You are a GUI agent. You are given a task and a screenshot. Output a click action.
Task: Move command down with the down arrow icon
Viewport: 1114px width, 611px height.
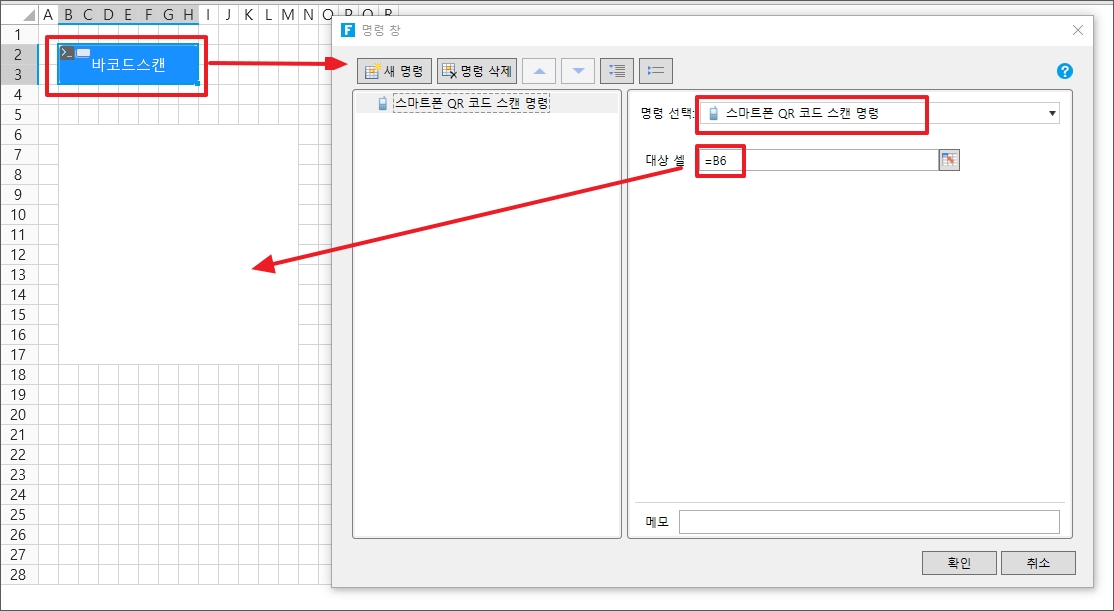pyautogui.click(x=577, y=71)
